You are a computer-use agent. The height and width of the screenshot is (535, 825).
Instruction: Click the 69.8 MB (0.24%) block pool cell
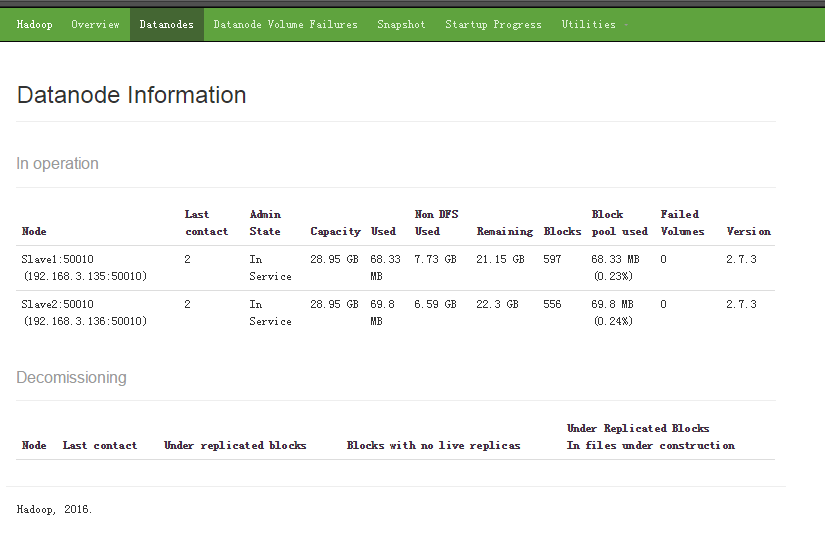pos(612,312)
